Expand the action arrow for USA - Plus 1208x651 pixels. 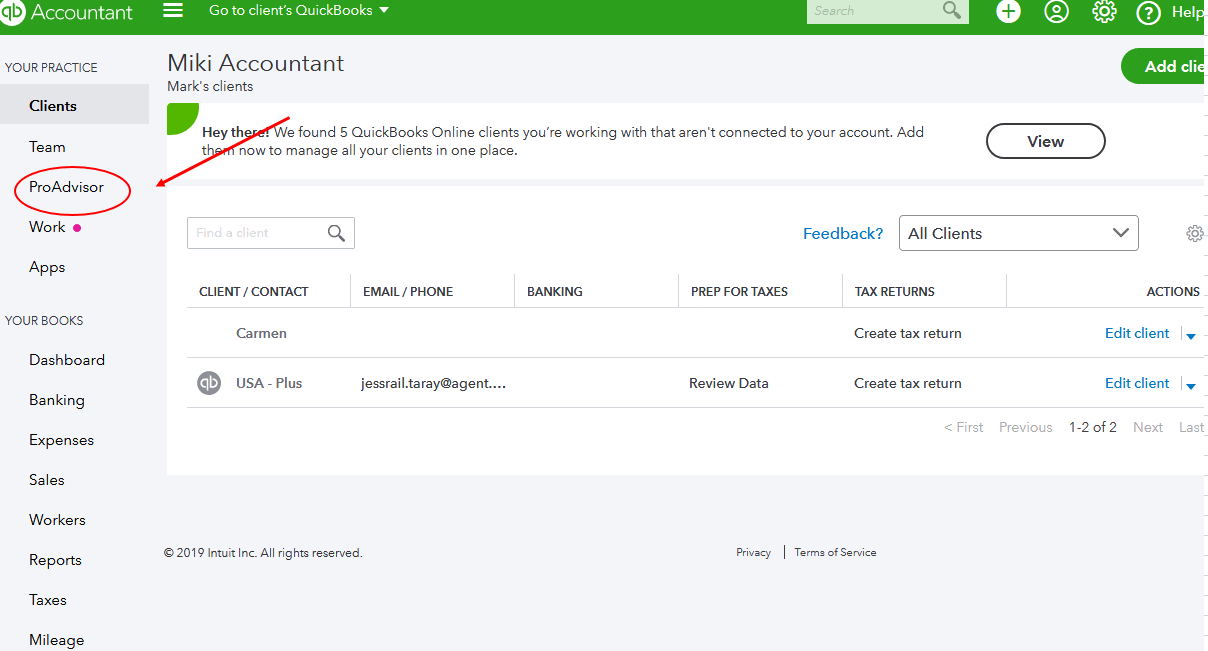click(1191, 386)
